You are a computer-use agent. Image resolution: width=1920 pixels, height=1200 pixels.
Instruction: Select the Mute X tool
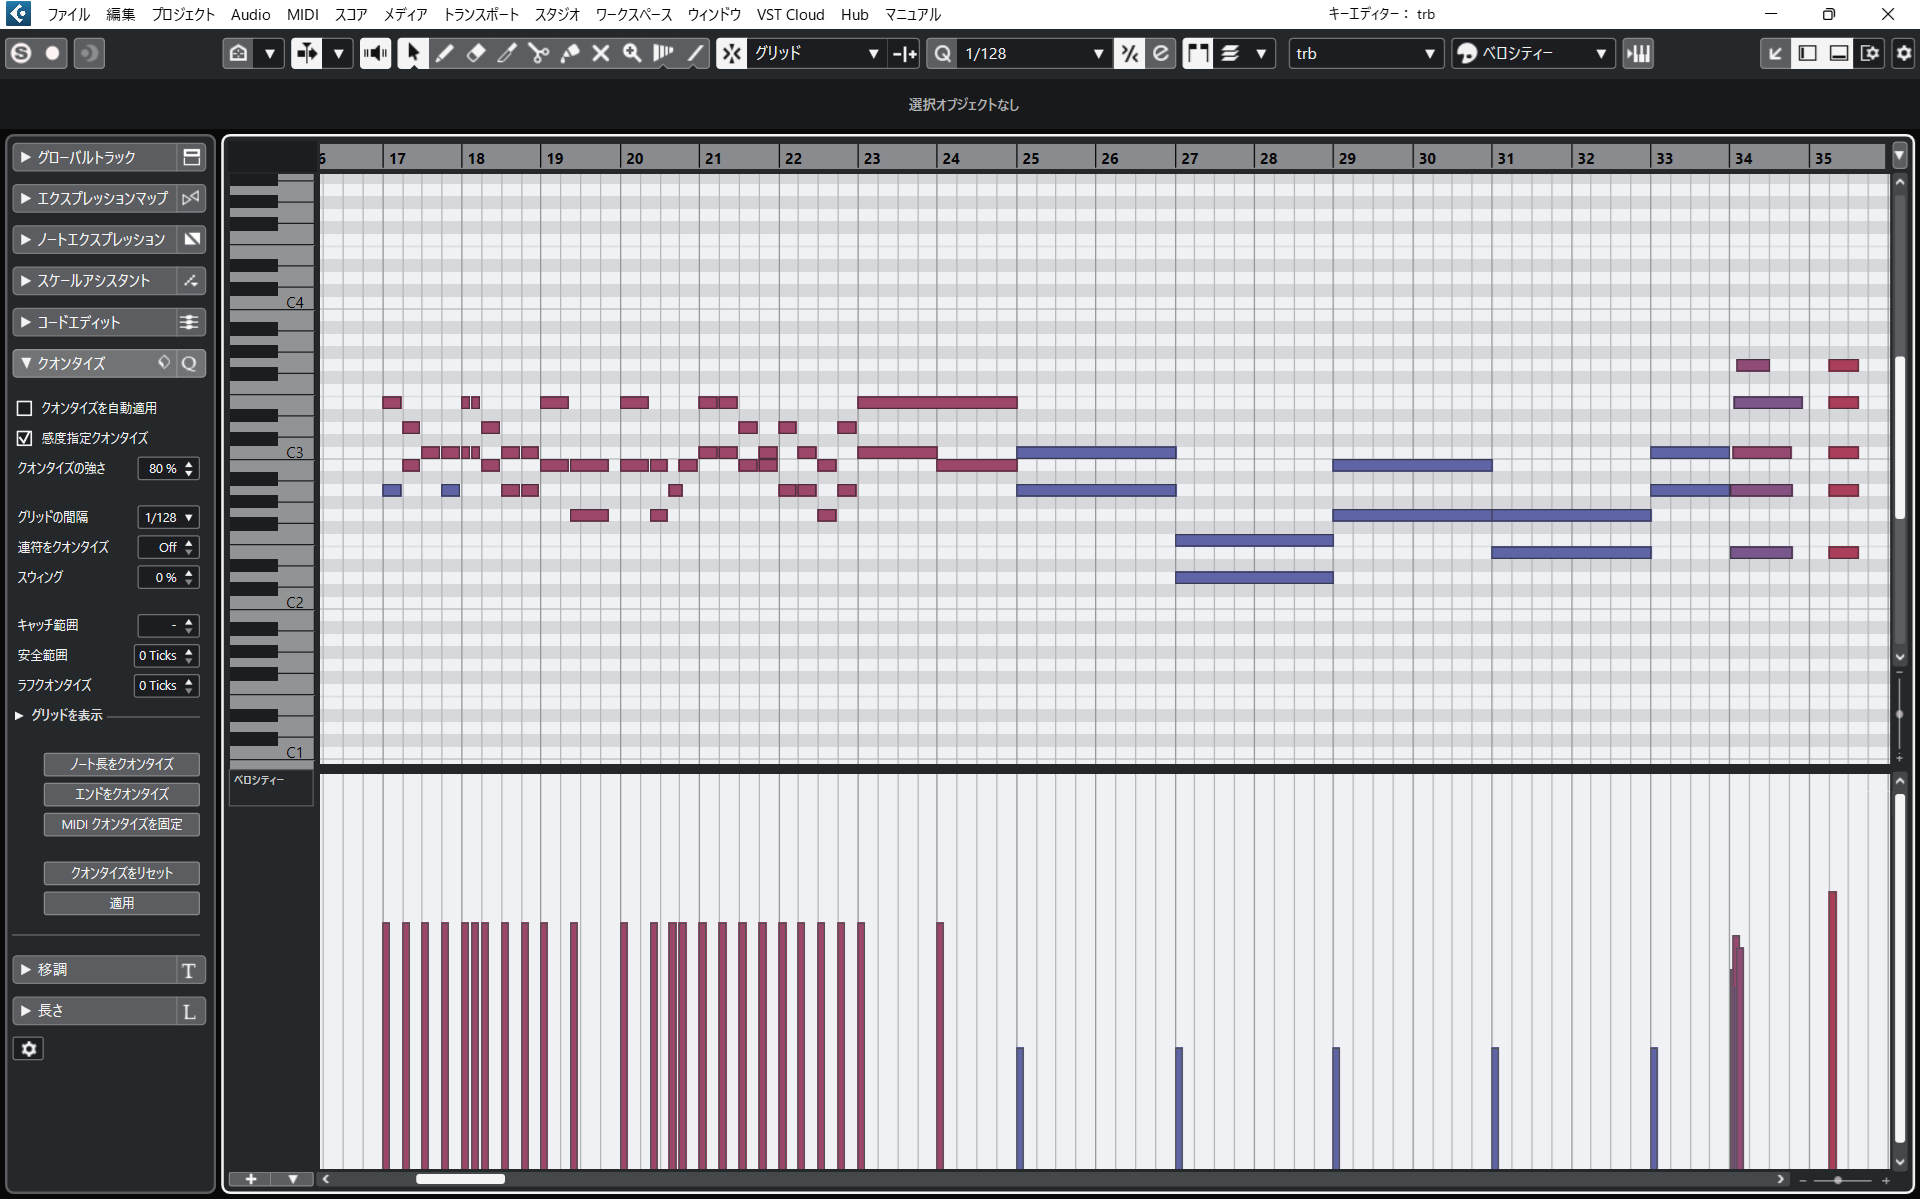tap(601, 53)
